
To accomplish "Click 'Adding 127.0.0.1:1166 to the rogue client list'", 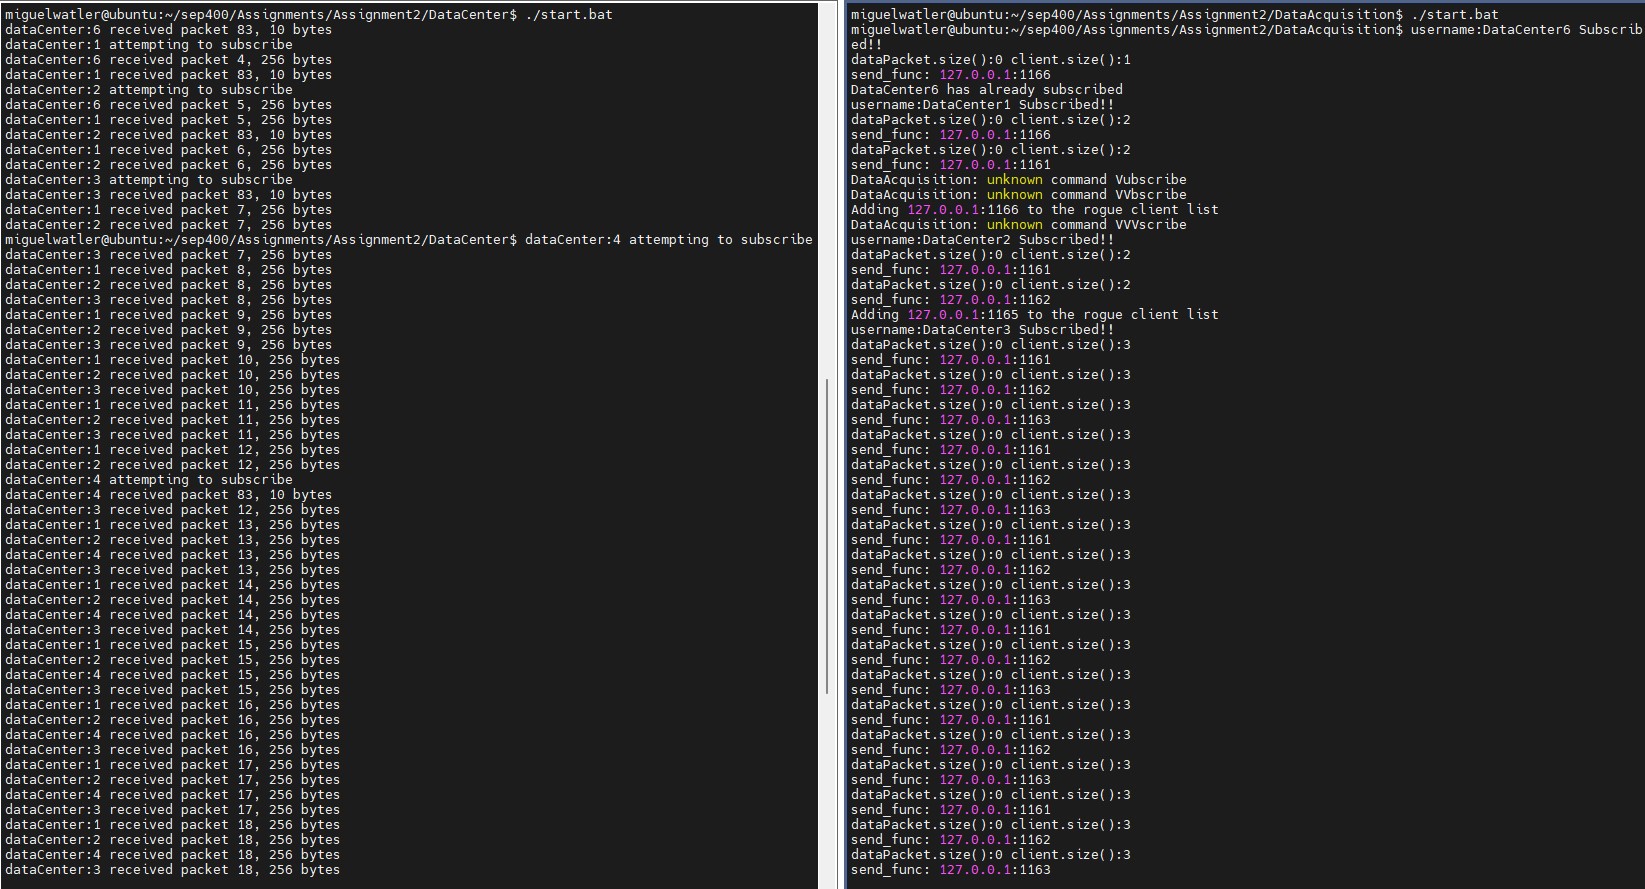I will click(1035, 210).
